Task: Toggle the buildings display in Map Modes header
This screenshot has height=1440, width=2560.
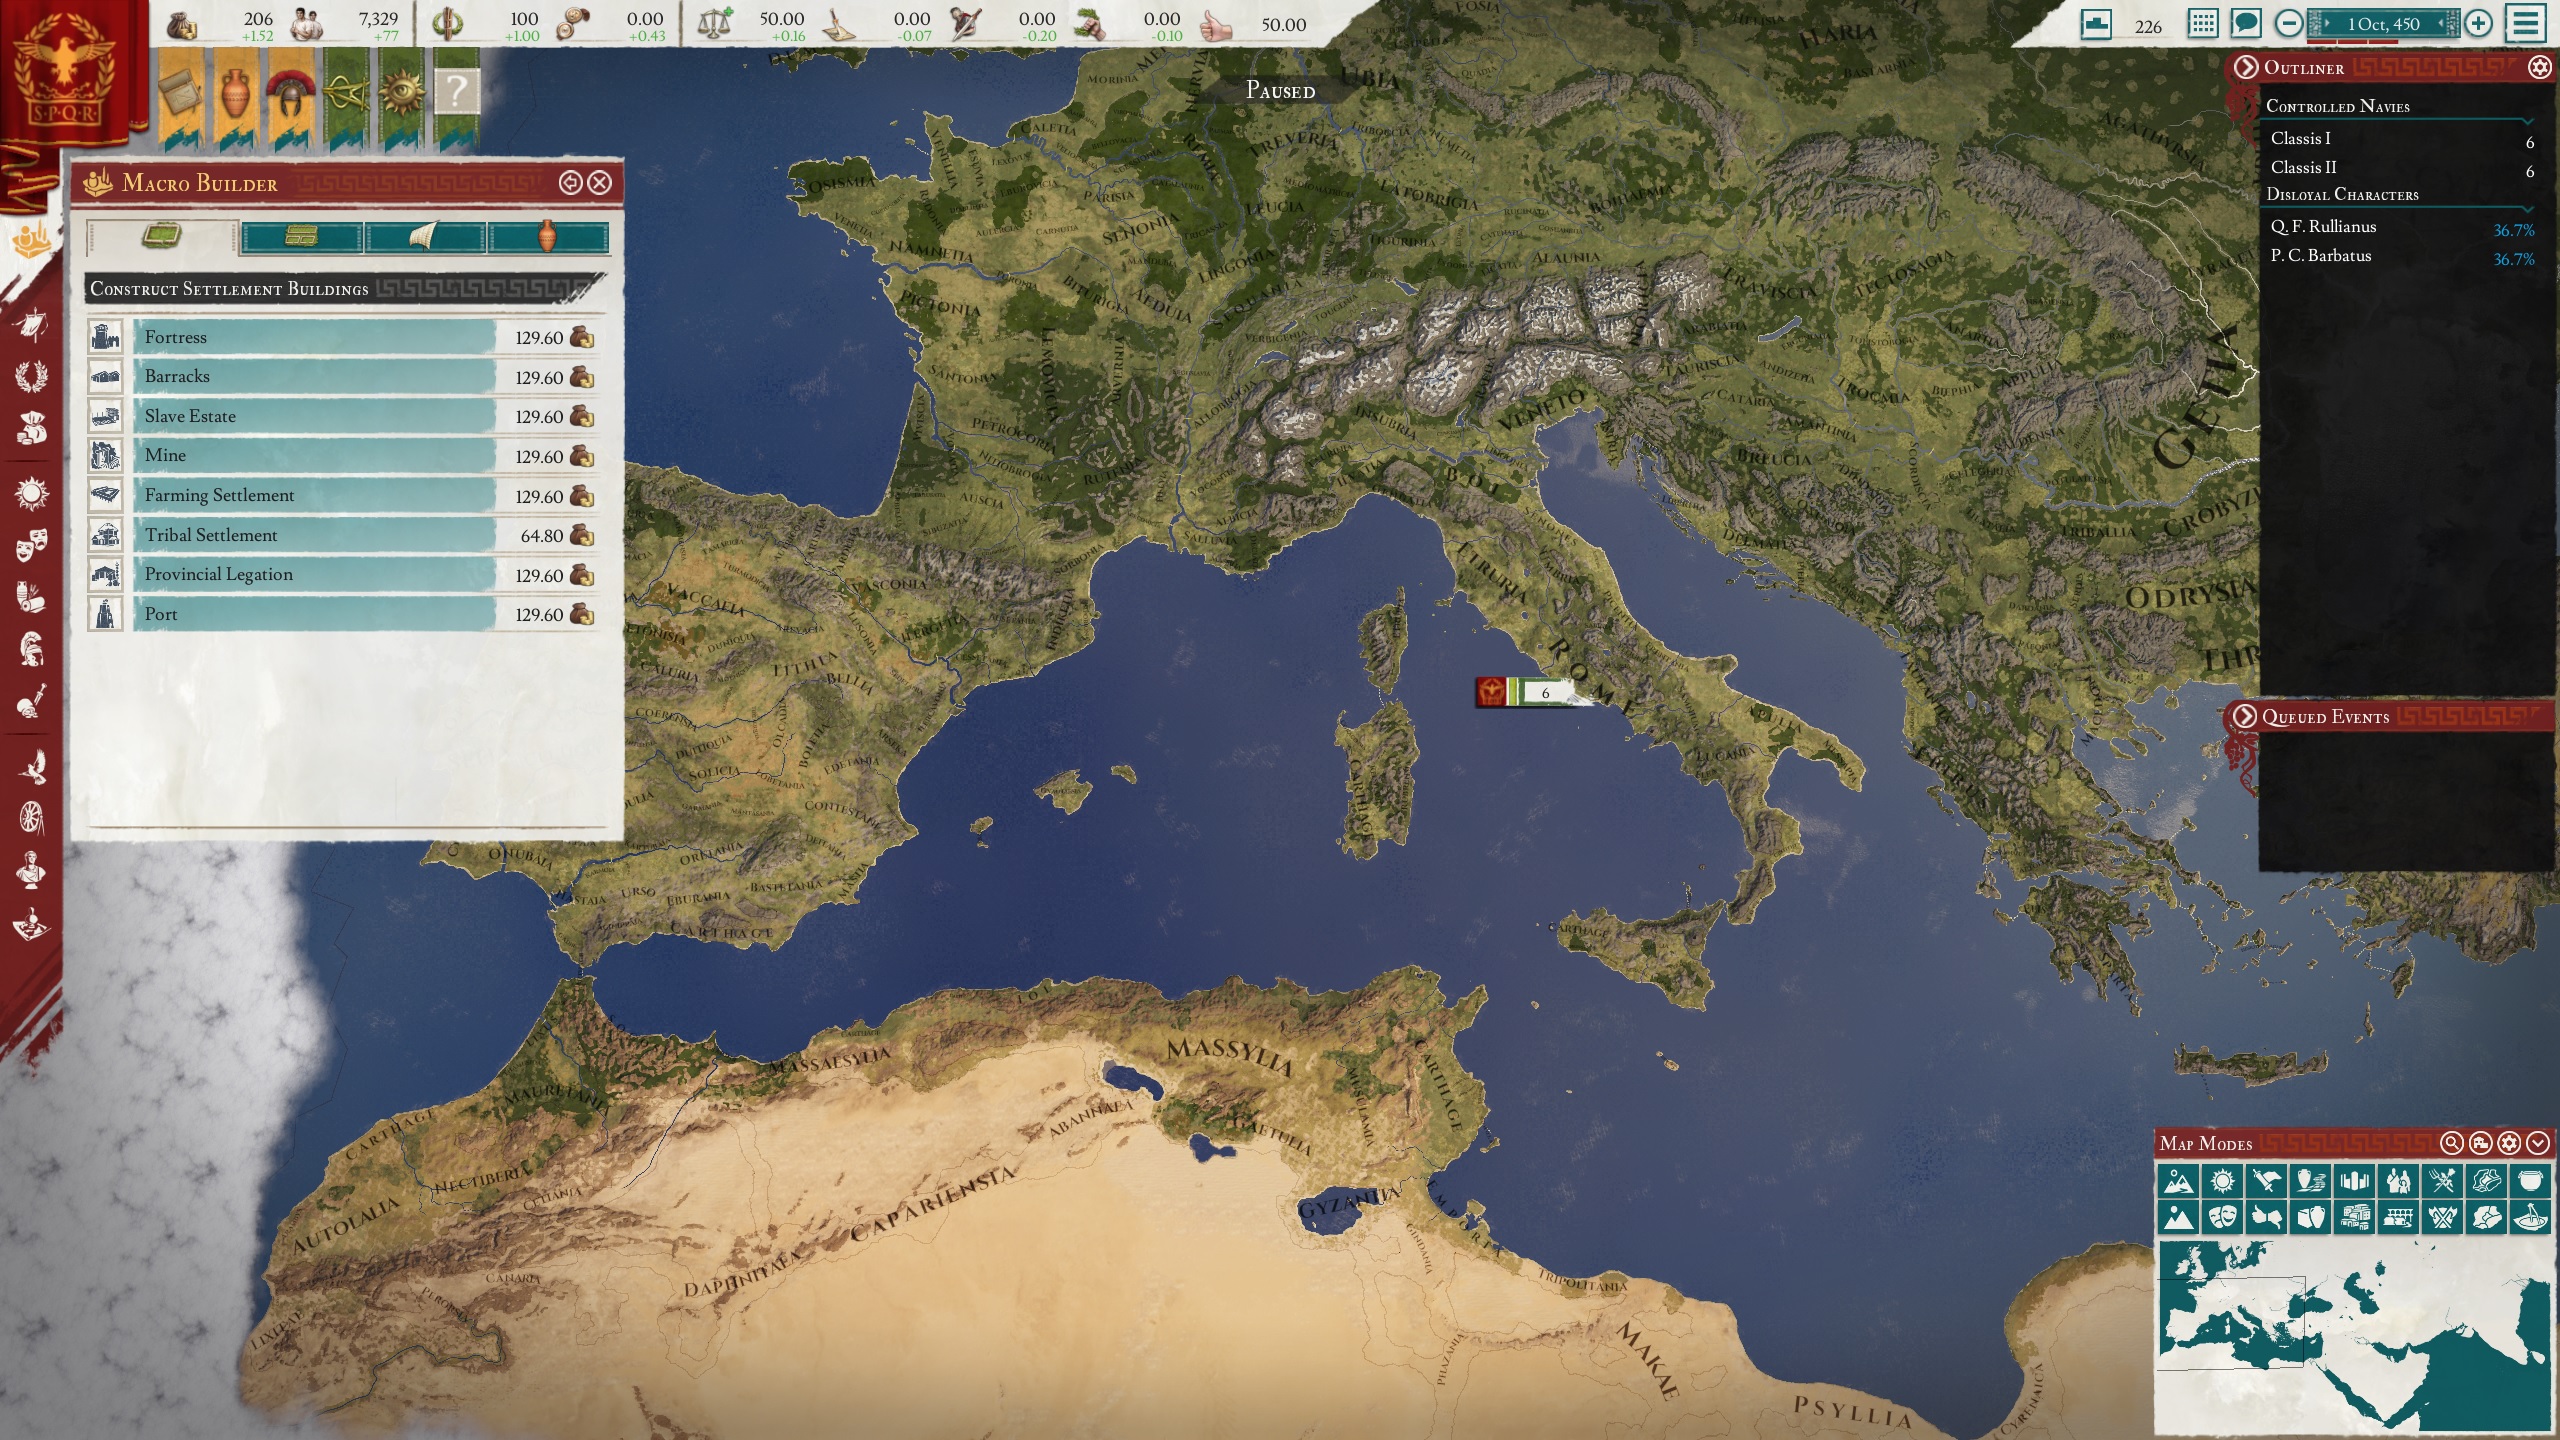Action: tap(2480, 1143)
